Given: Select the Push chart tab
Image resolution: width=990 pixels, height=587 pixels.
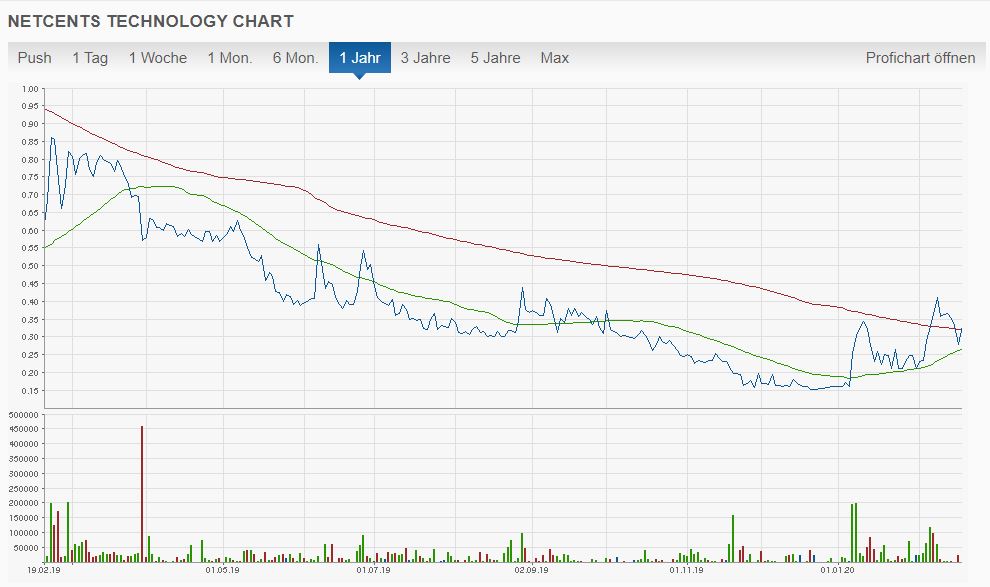Looking at the screenshot, I should (34, 58).
